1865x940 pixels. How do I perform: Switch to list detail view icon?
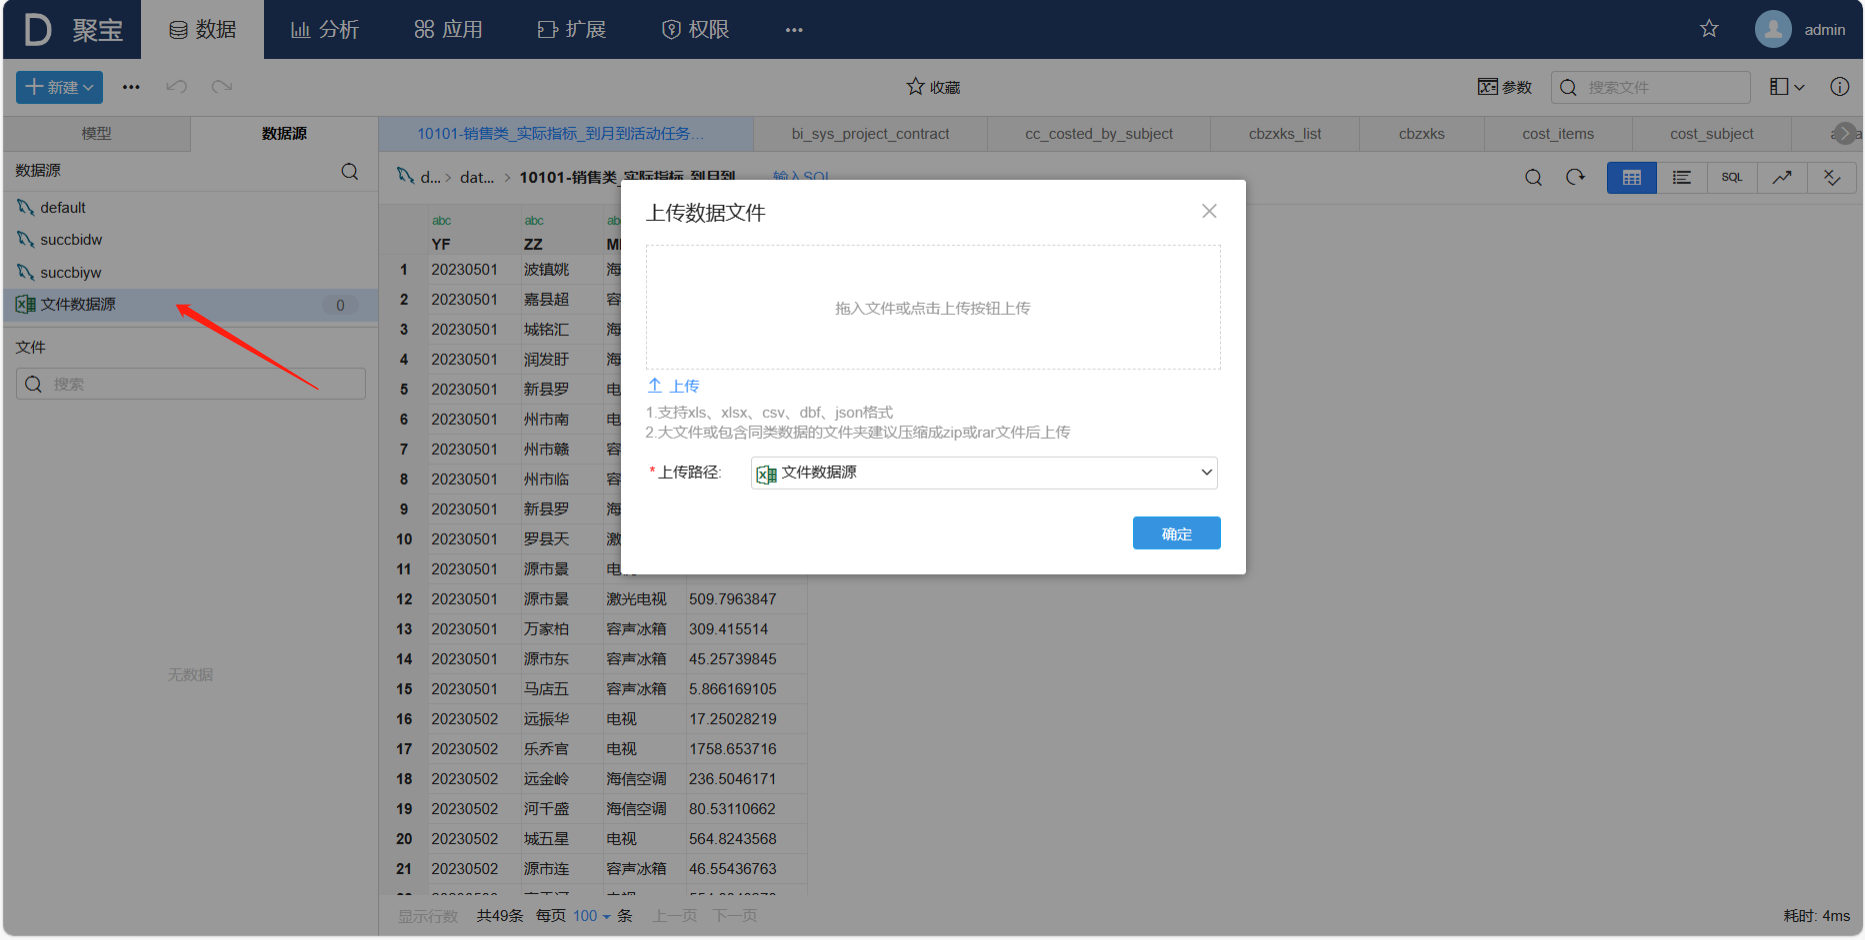(x=1682, y=178)
